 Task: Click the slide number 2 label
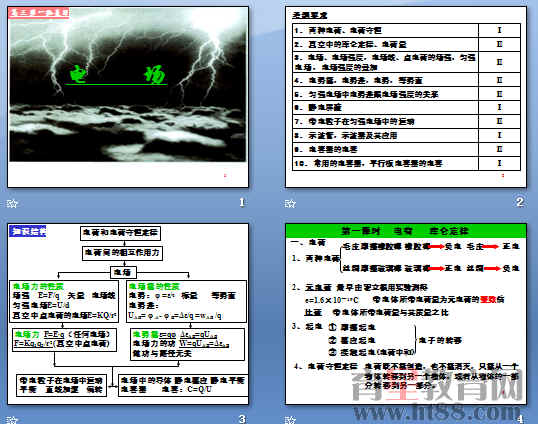coord(520,202)
